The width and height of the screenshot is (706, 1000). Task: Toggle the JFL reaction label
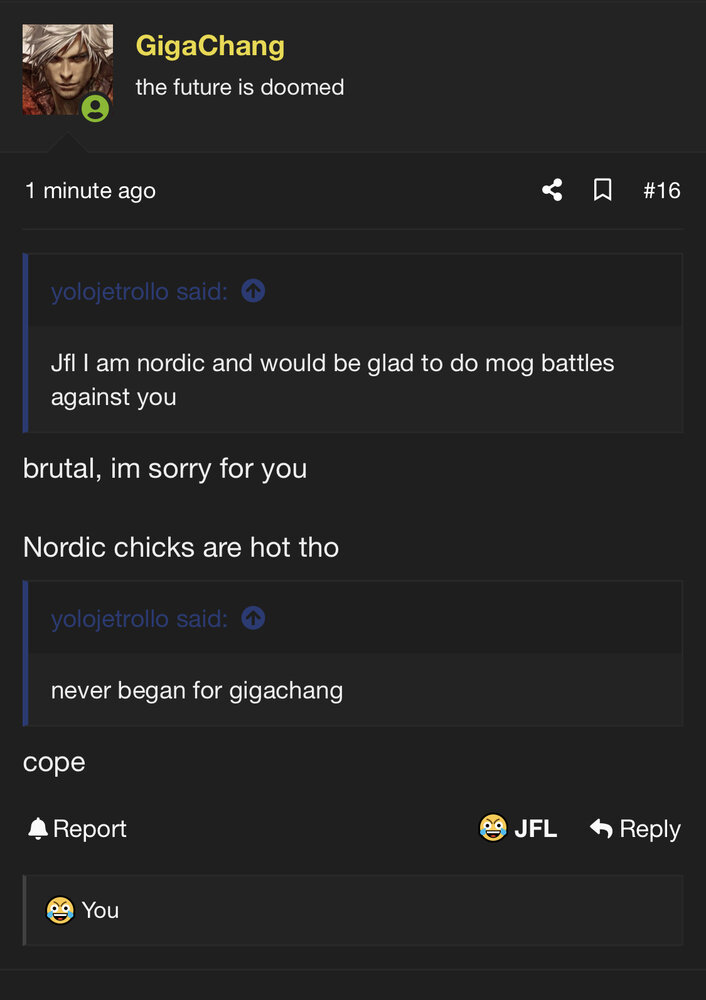click(535, 829)
